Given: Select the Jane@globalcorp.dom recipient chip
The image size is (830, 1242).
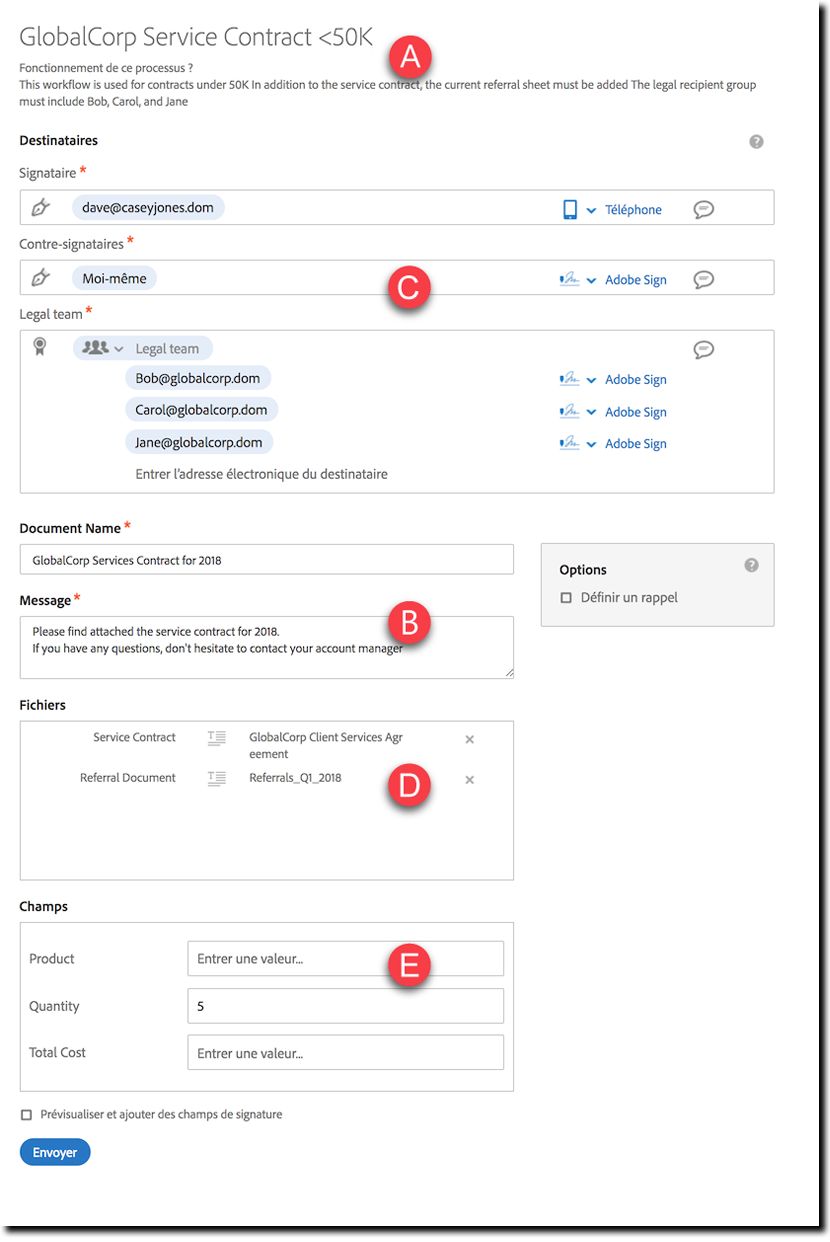Looking at the screenshot, I should point(199,442).
